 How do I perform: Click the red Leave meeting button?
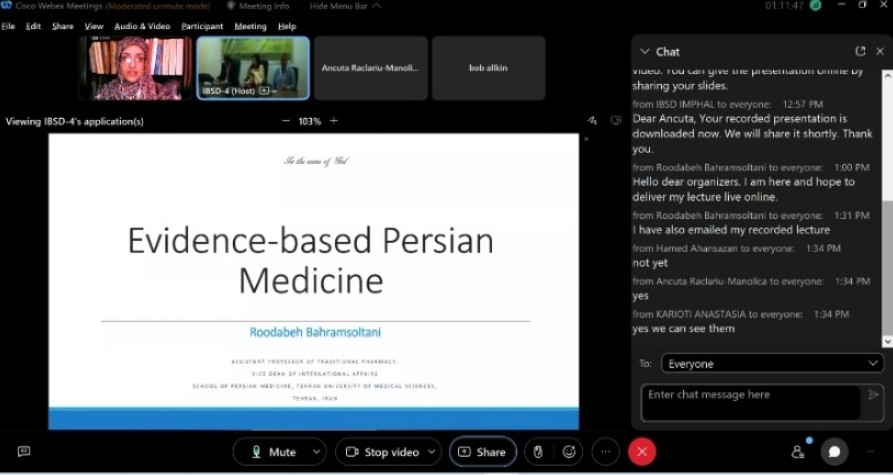(x=642, y=452)
